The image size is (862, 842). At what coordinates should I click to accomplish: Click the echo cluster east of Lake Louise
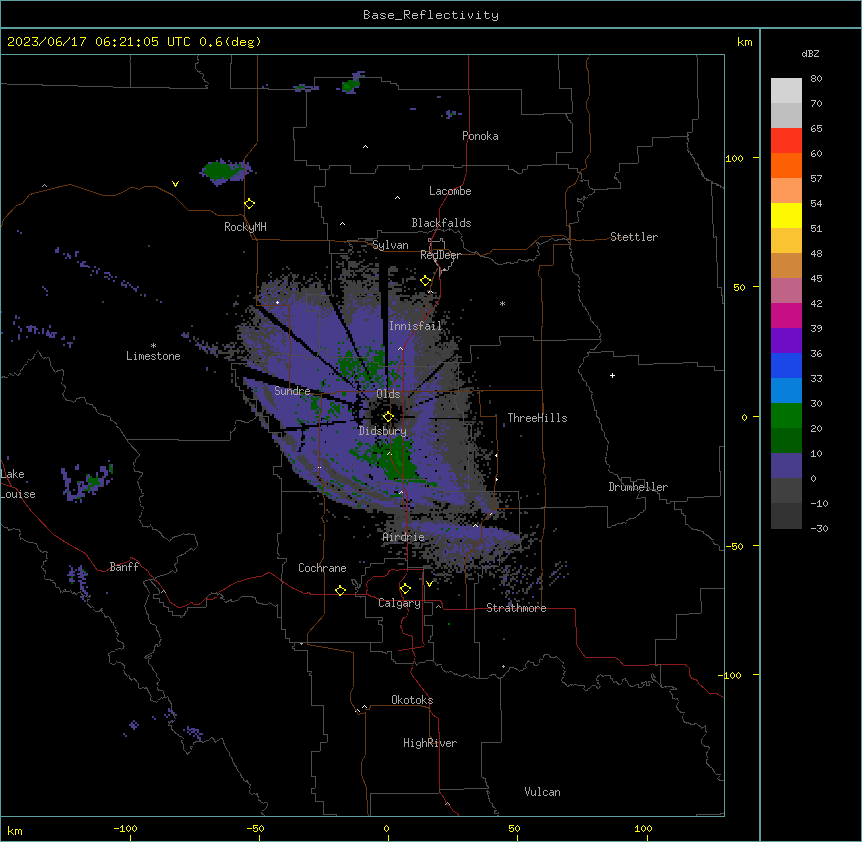click(x=88, y=483)
